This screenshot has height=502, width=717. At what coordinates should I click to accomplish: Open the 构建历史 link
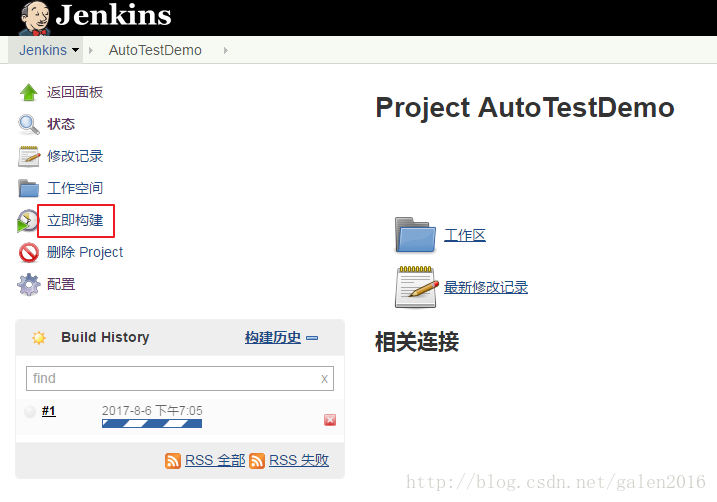[273, 338]
